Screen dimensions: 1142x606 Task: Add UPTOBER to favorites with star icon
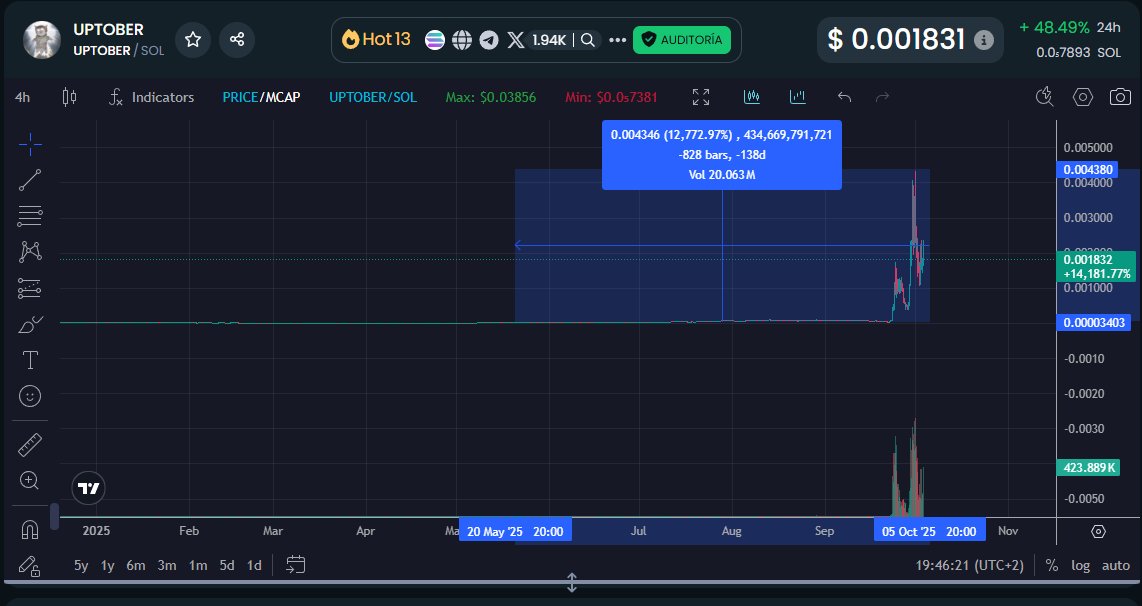(193, 39)
